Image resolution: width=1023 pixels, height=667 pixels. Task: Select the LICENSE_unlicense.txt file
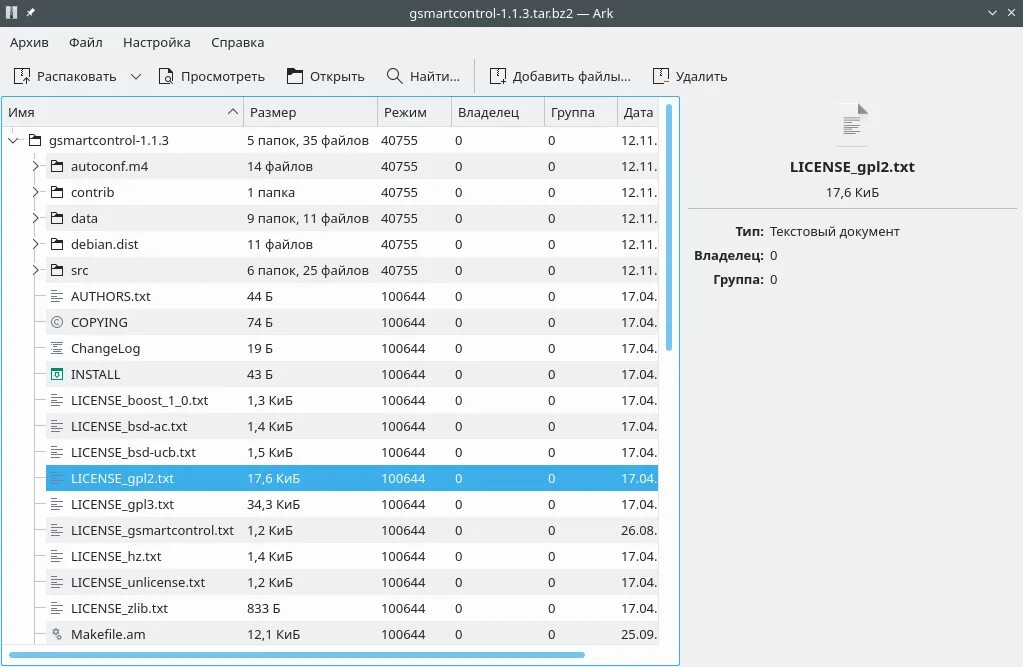click(x=138, y=582)
